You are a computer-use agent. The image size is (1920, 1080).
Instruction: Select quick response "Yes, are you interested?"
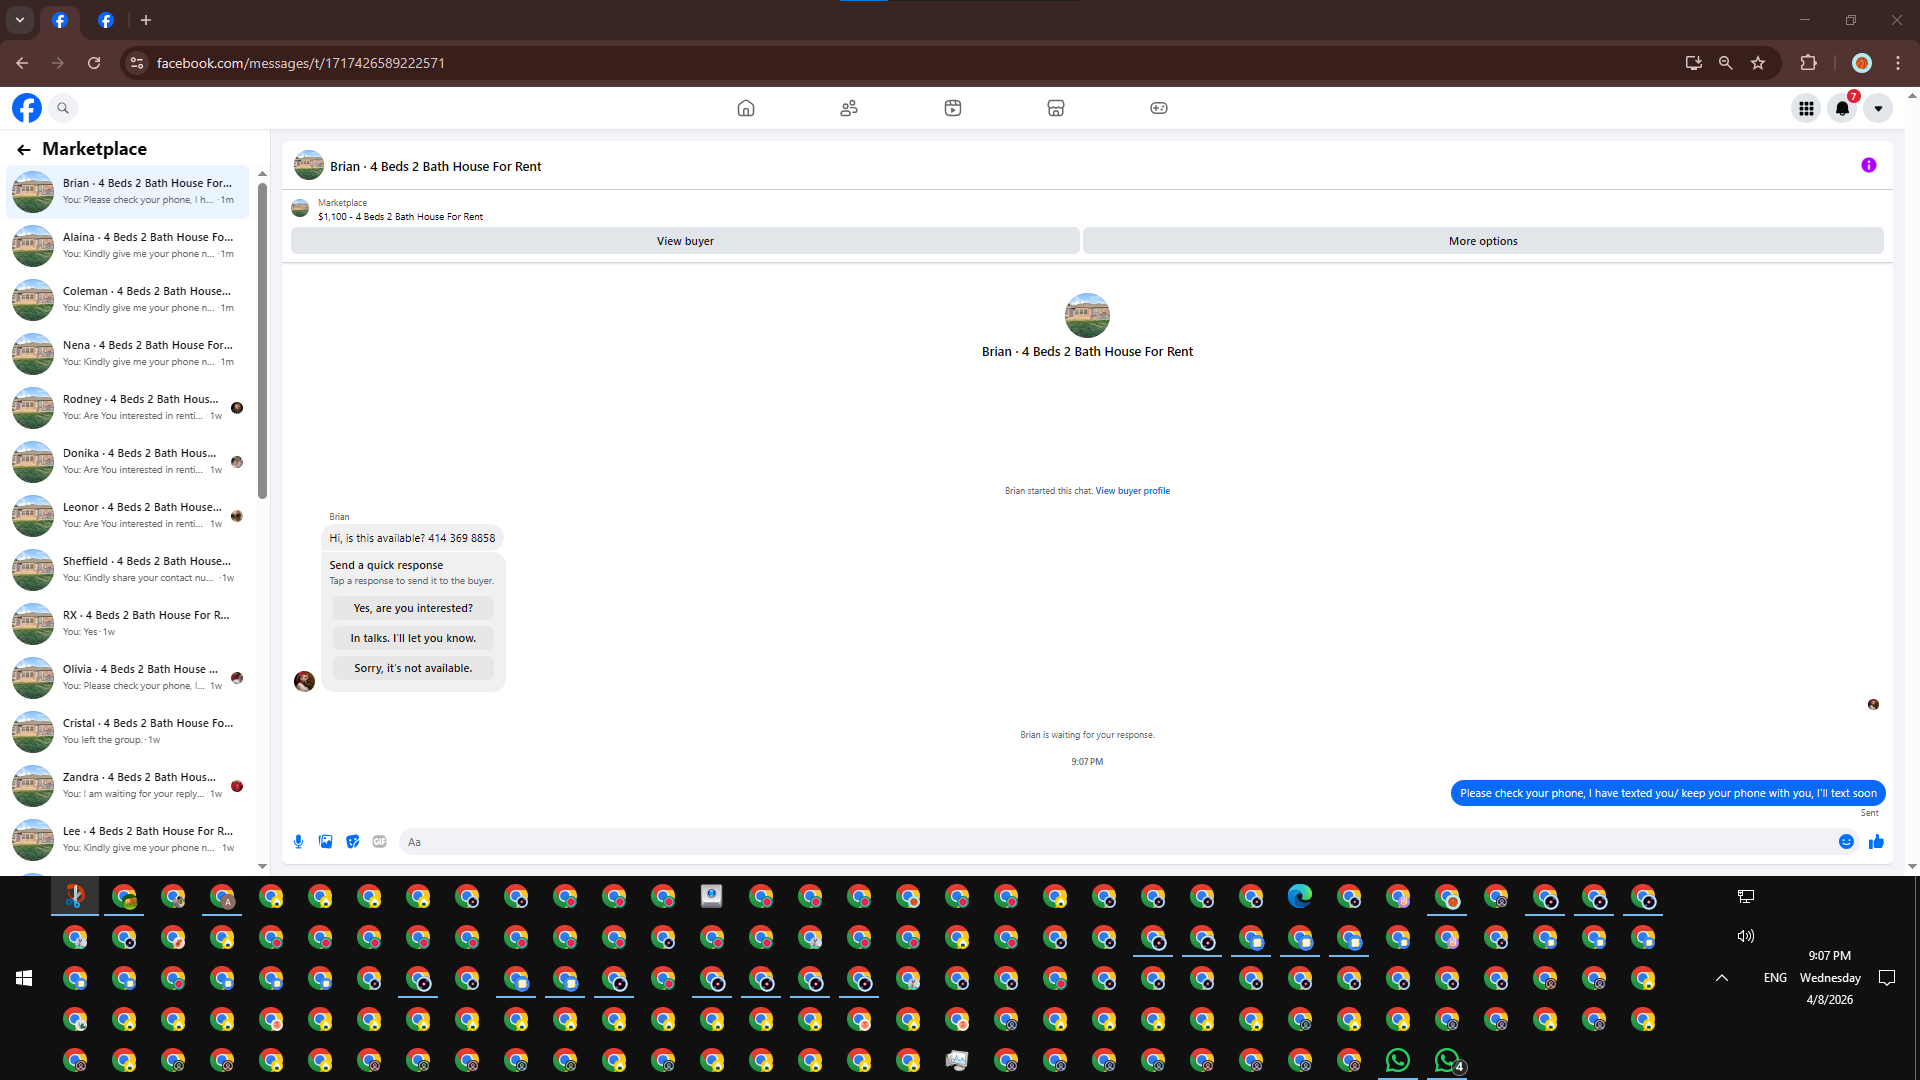413,608
